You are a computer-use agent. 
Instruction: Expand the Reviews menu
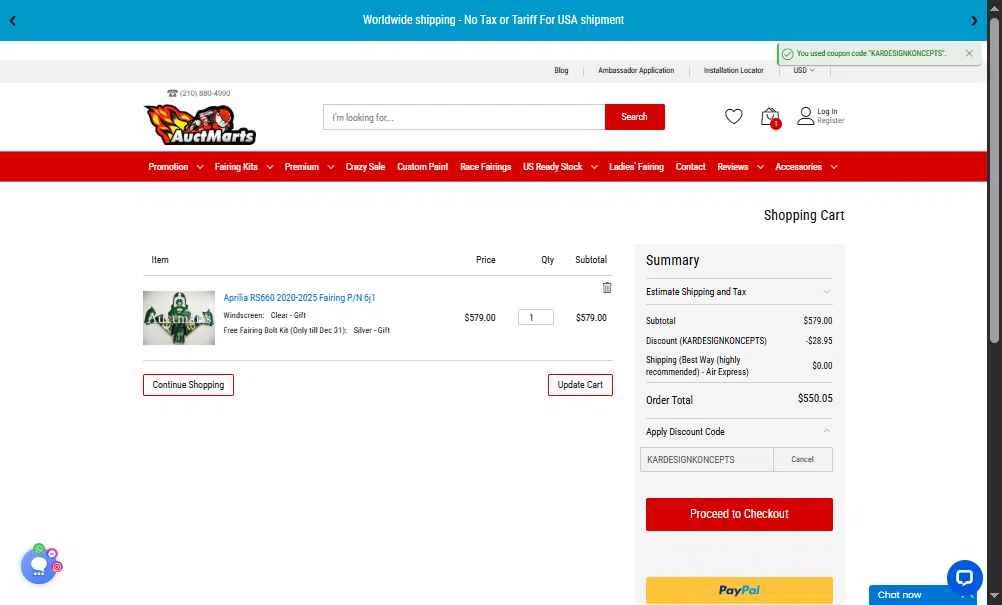click(740, 167)
